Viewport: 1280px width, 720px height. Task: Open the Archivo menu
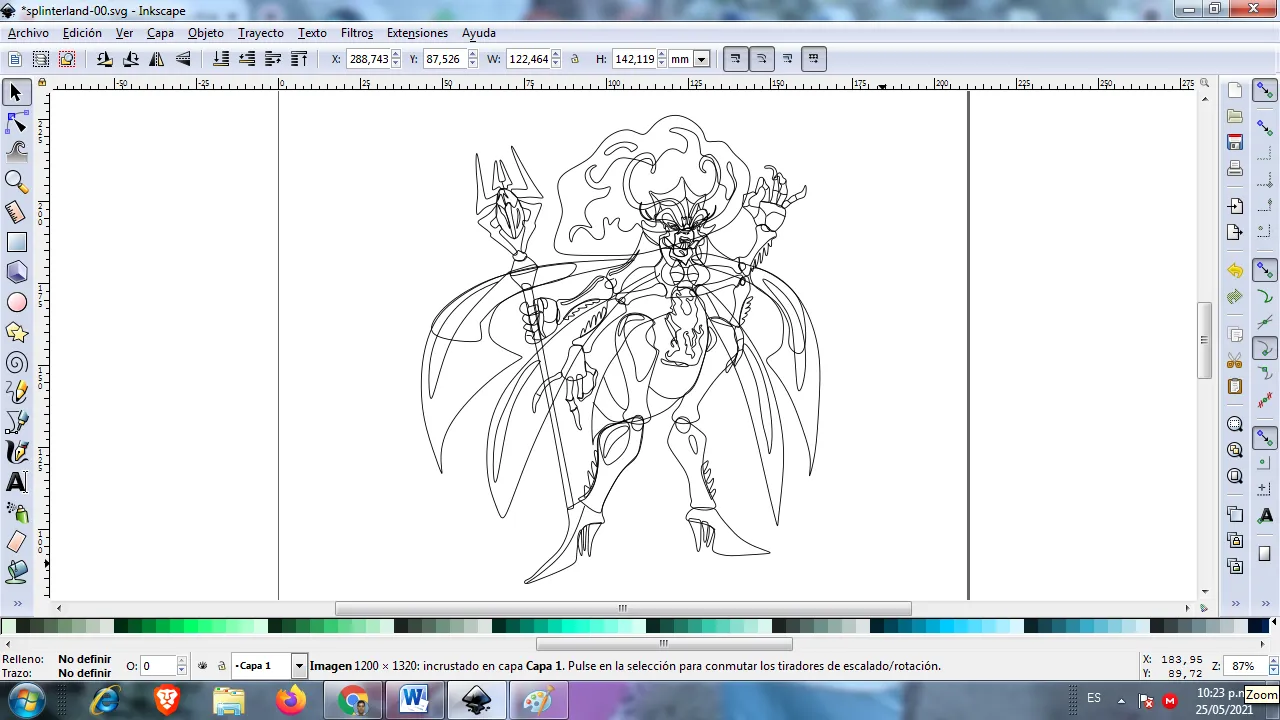click(28, 33)
